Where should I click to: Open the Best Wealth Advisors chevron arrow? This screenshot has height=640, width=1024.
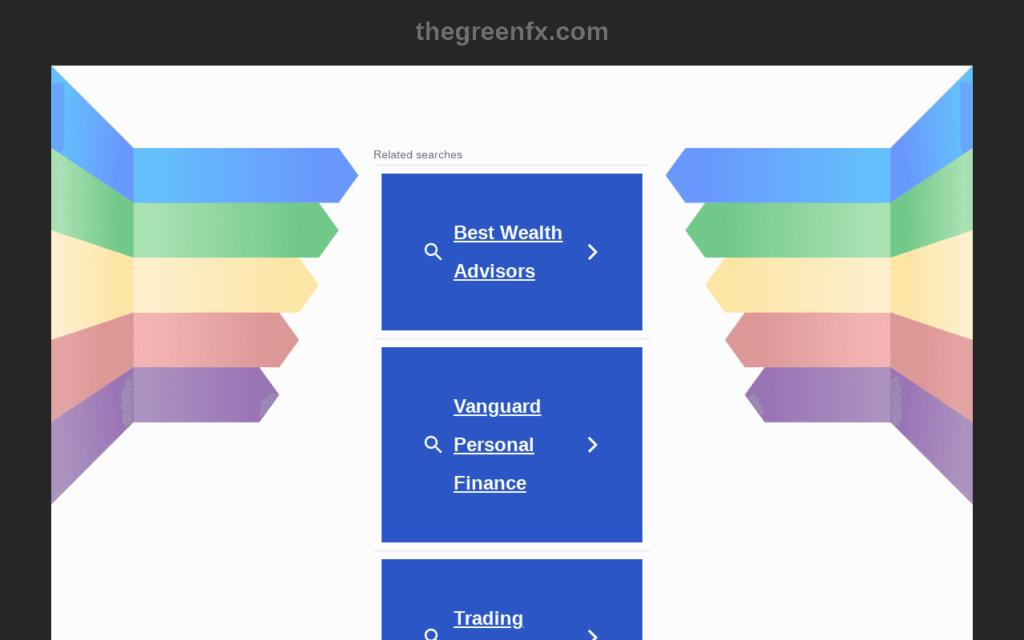(x=592, y=251)
